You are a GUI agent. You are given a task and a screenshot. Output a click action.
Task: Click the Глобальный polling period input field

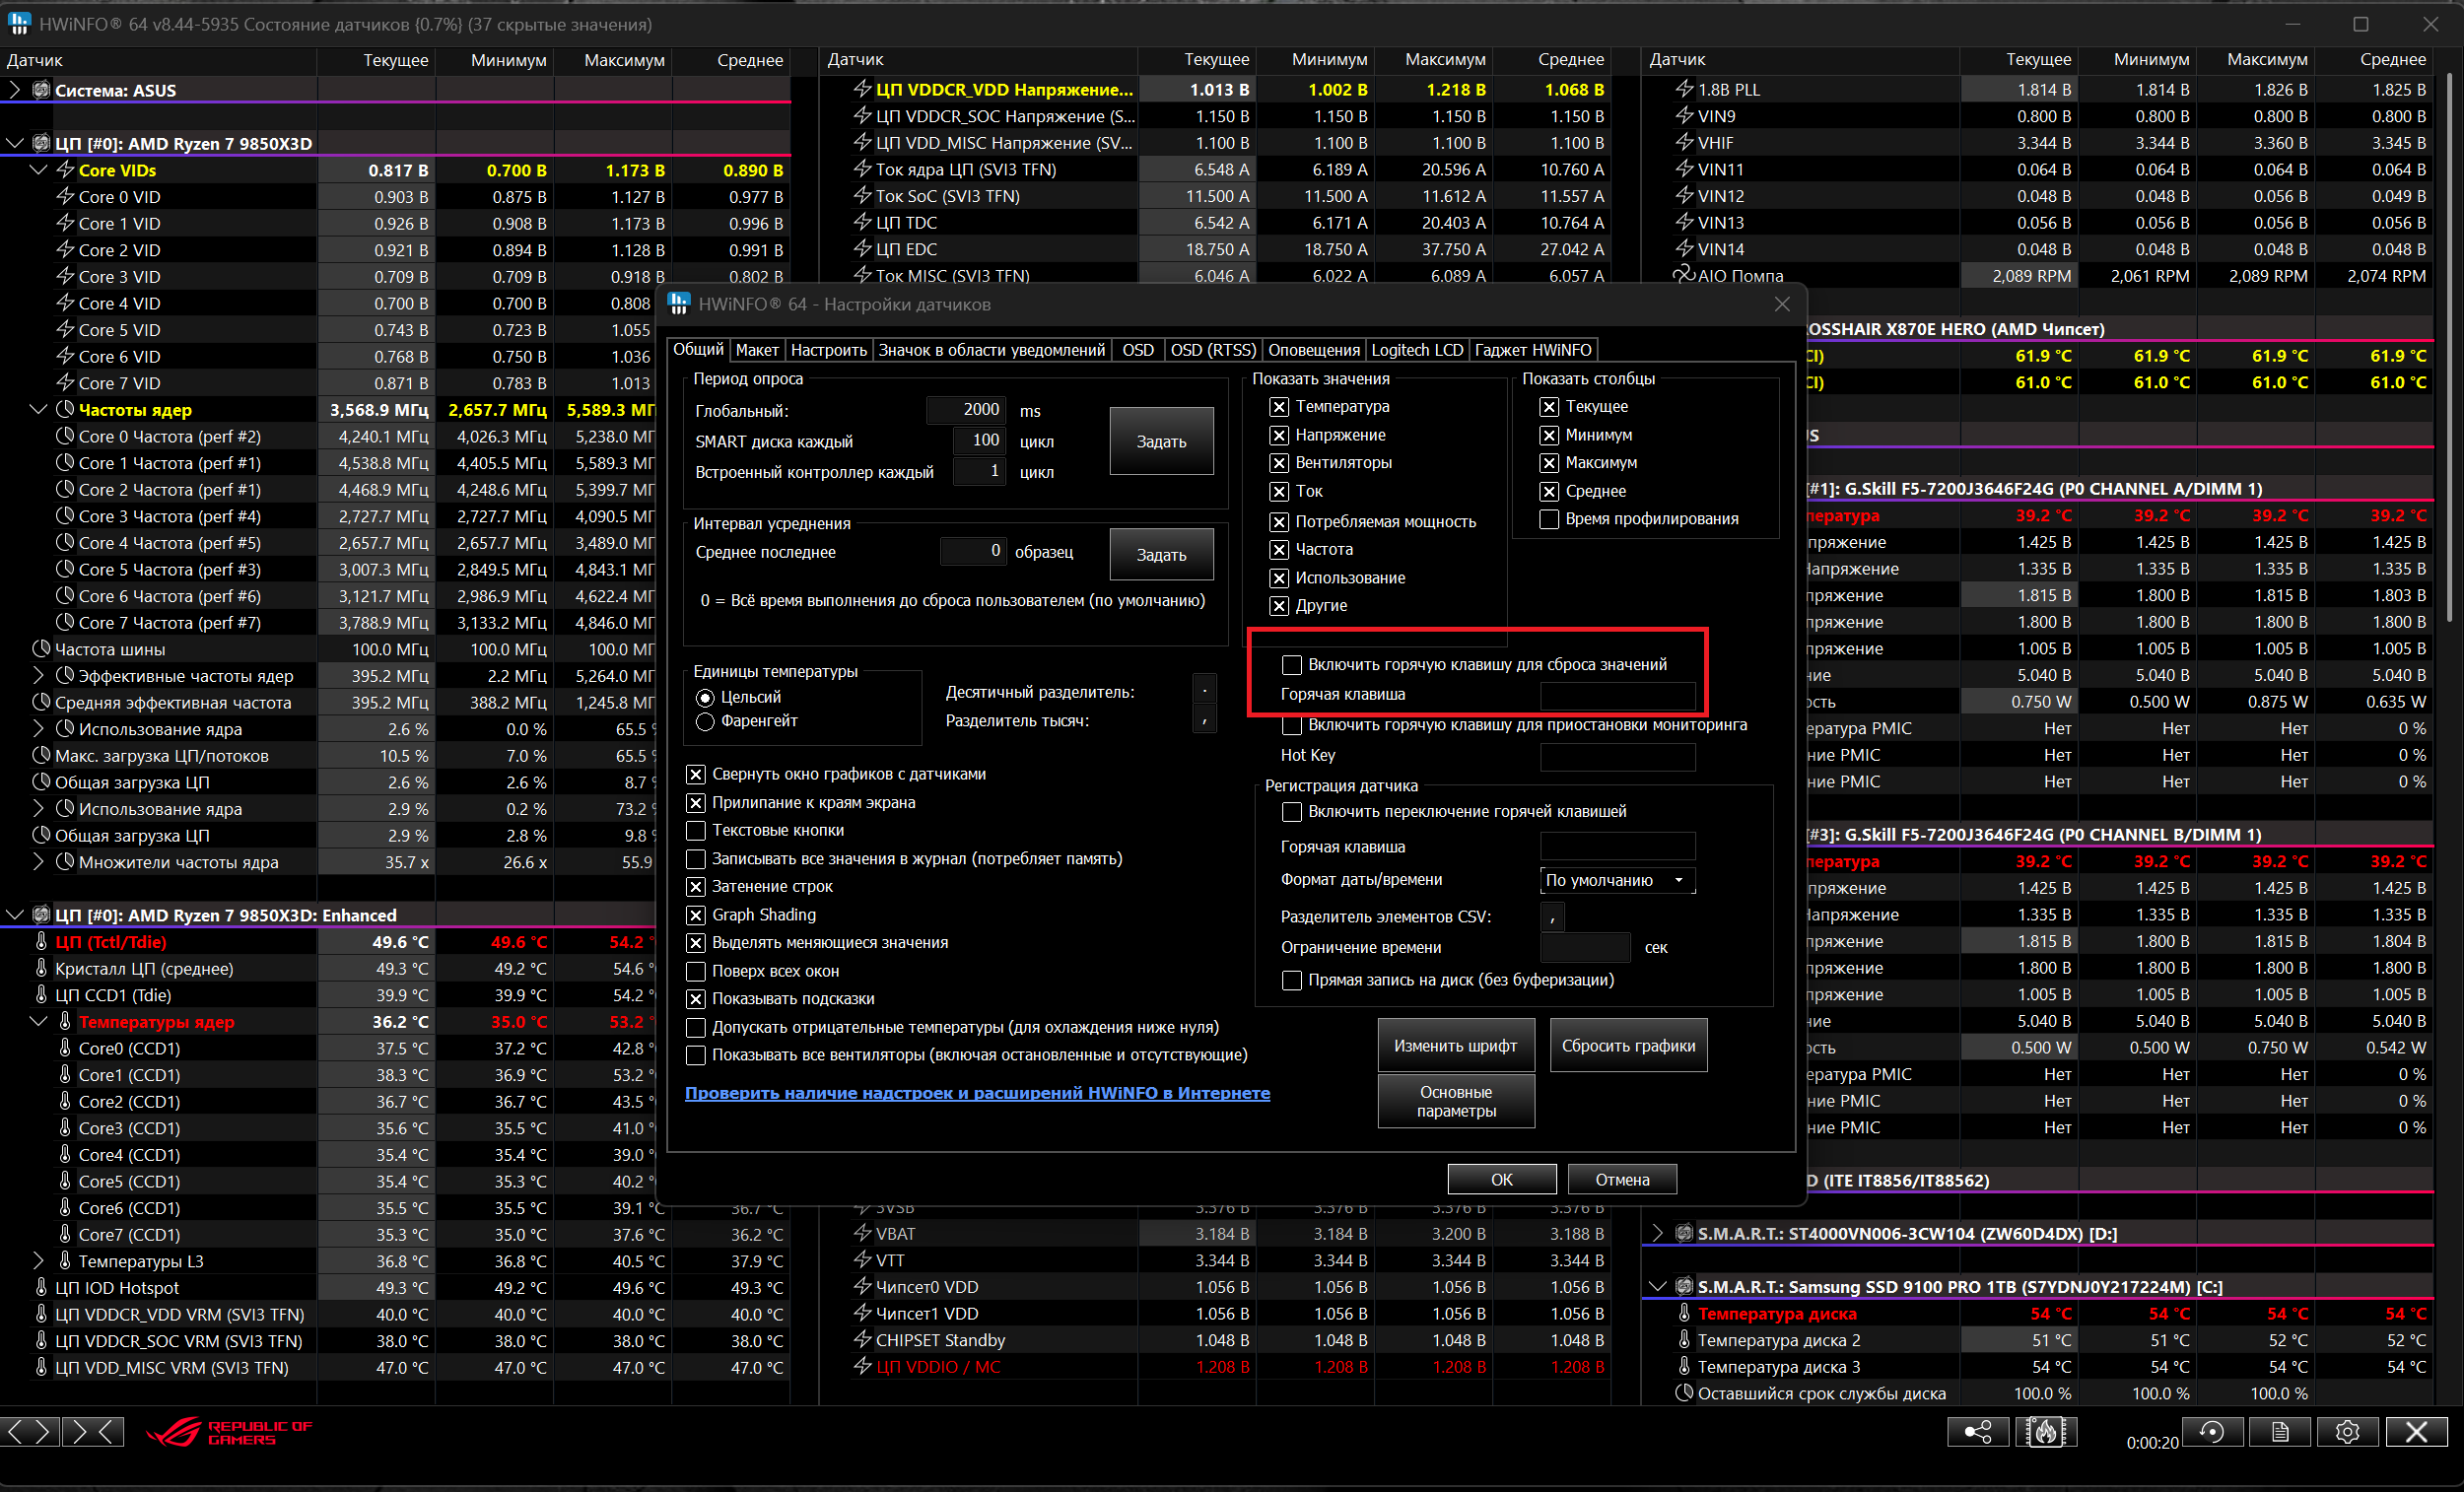966,410
